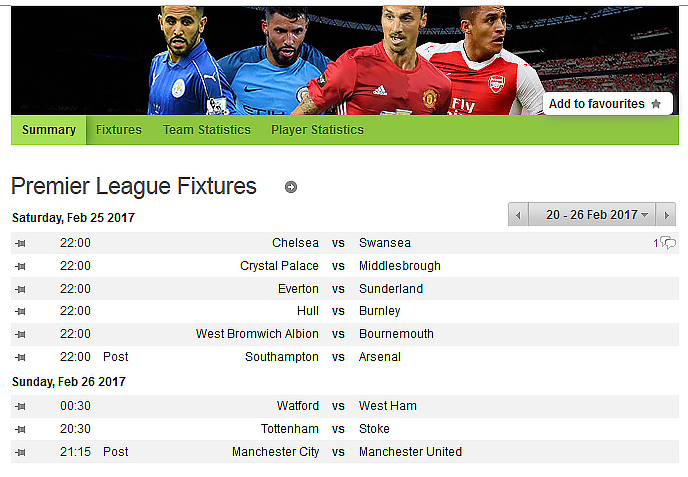
Task: Click the pin icon for Everton vs Sunderland
Action: 20,289
